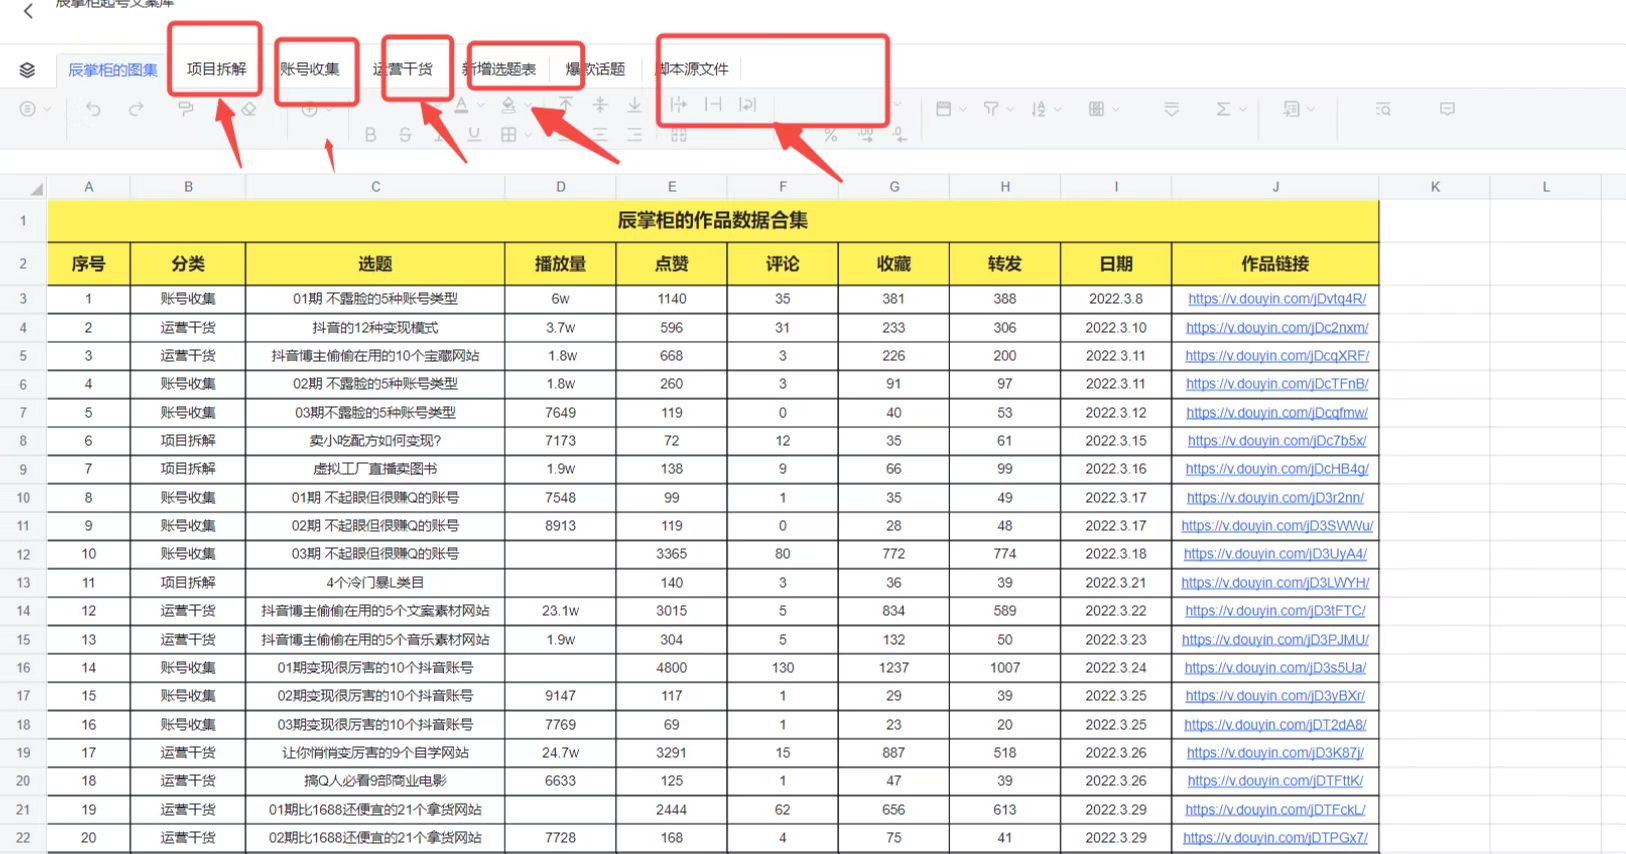Viewport: 1626px width, 854px height.
Task: Click the comment bubble icon
Action: [x=1447, y=109]
